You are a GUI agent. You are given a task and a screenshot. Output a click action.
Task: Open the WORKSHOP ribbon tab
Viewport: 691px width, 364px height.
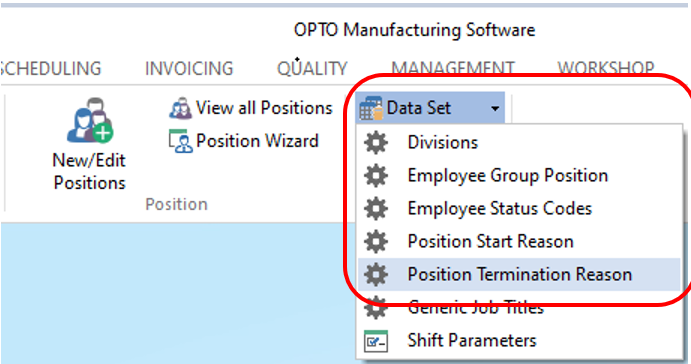coord(606,69)
